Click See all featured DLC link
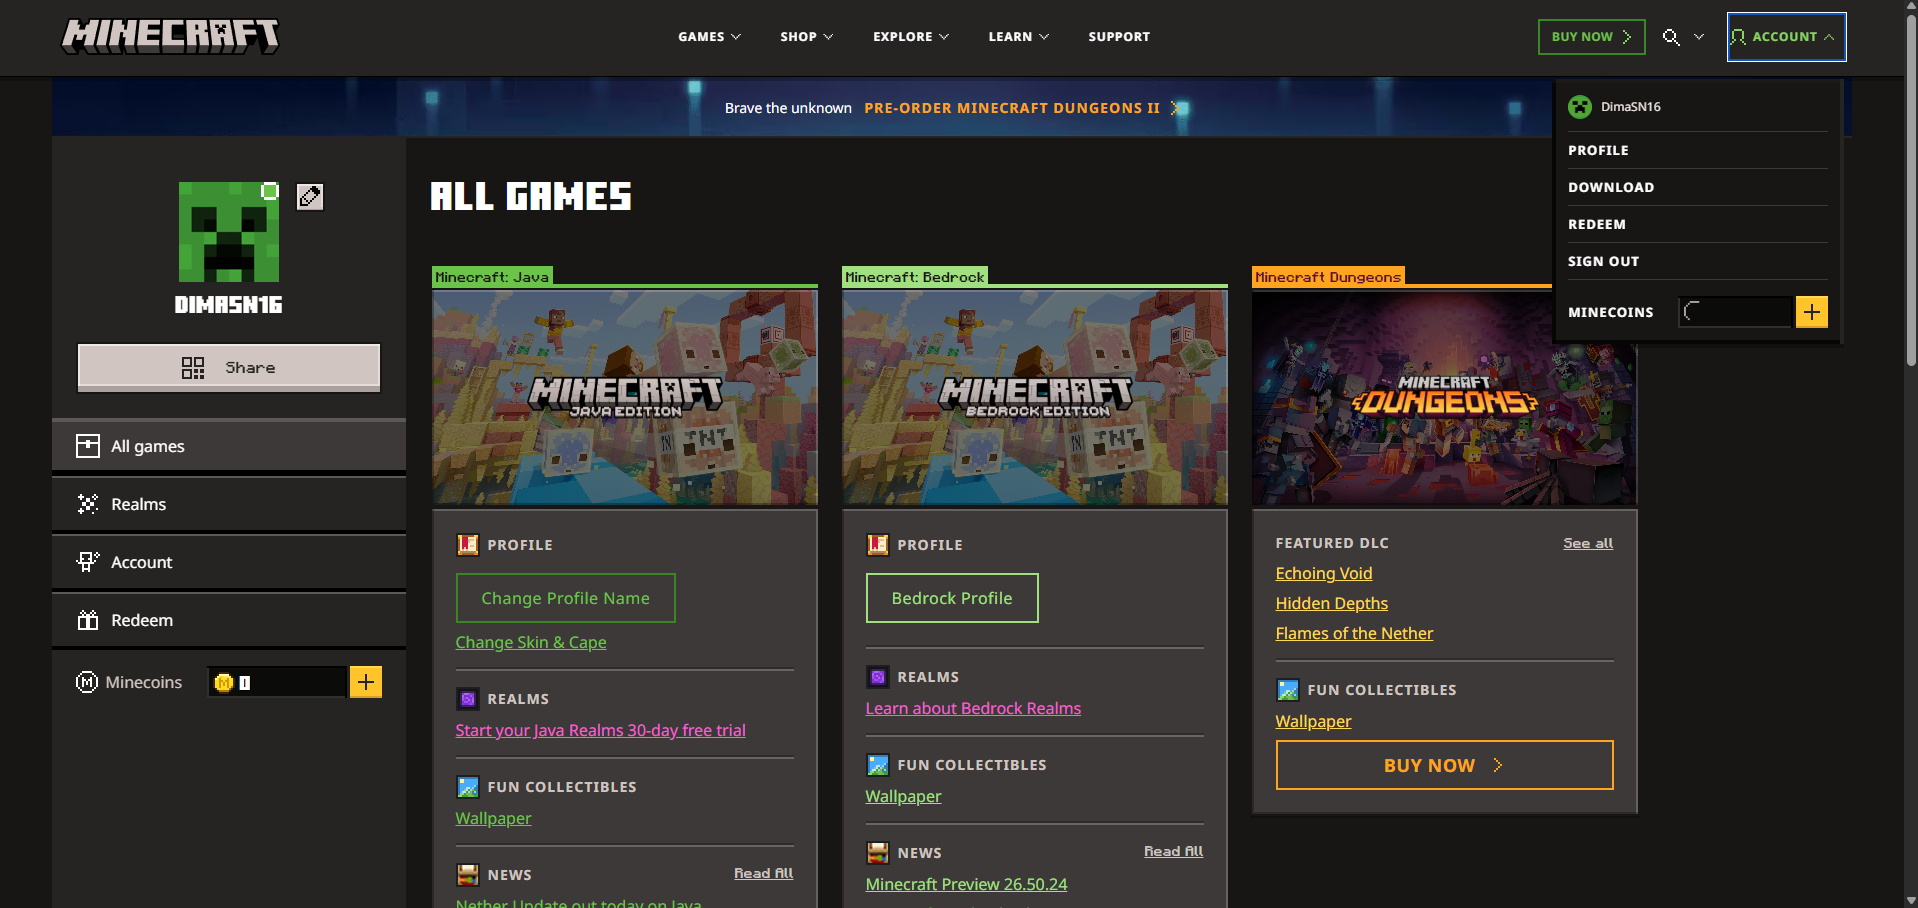1918x908 pixels. pyautogui.click(x=1588, y=543)
